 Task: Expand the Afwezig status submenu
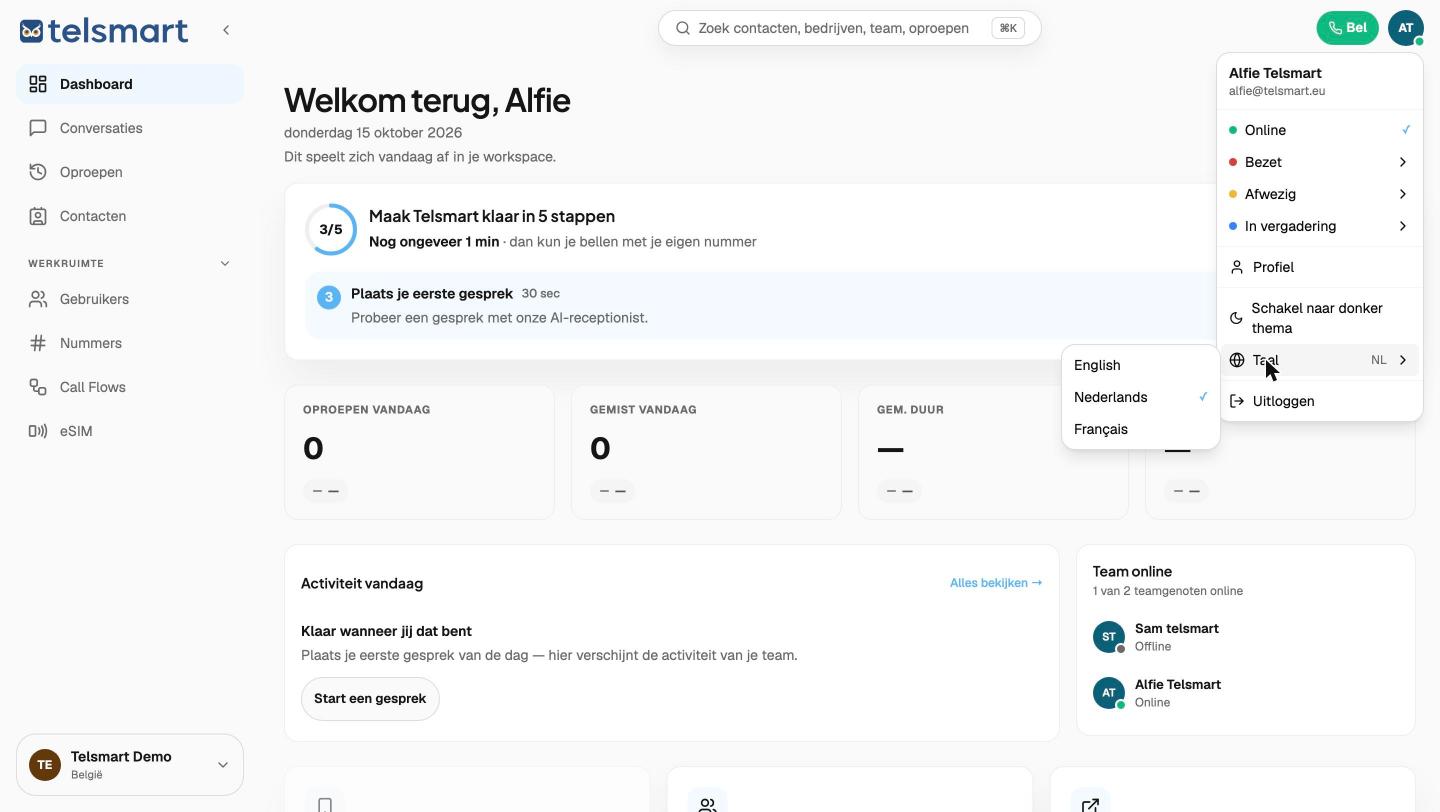click(x=1320, y=194)
